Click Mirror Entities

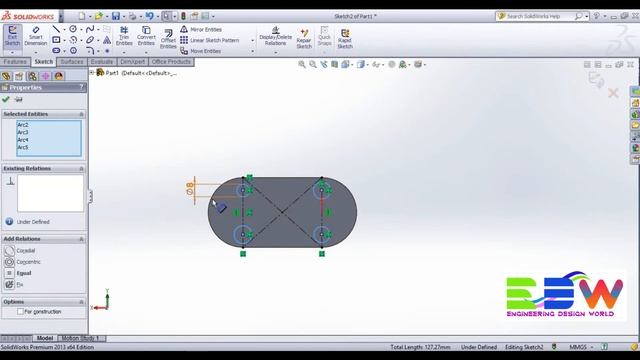(x=201, y=29)
